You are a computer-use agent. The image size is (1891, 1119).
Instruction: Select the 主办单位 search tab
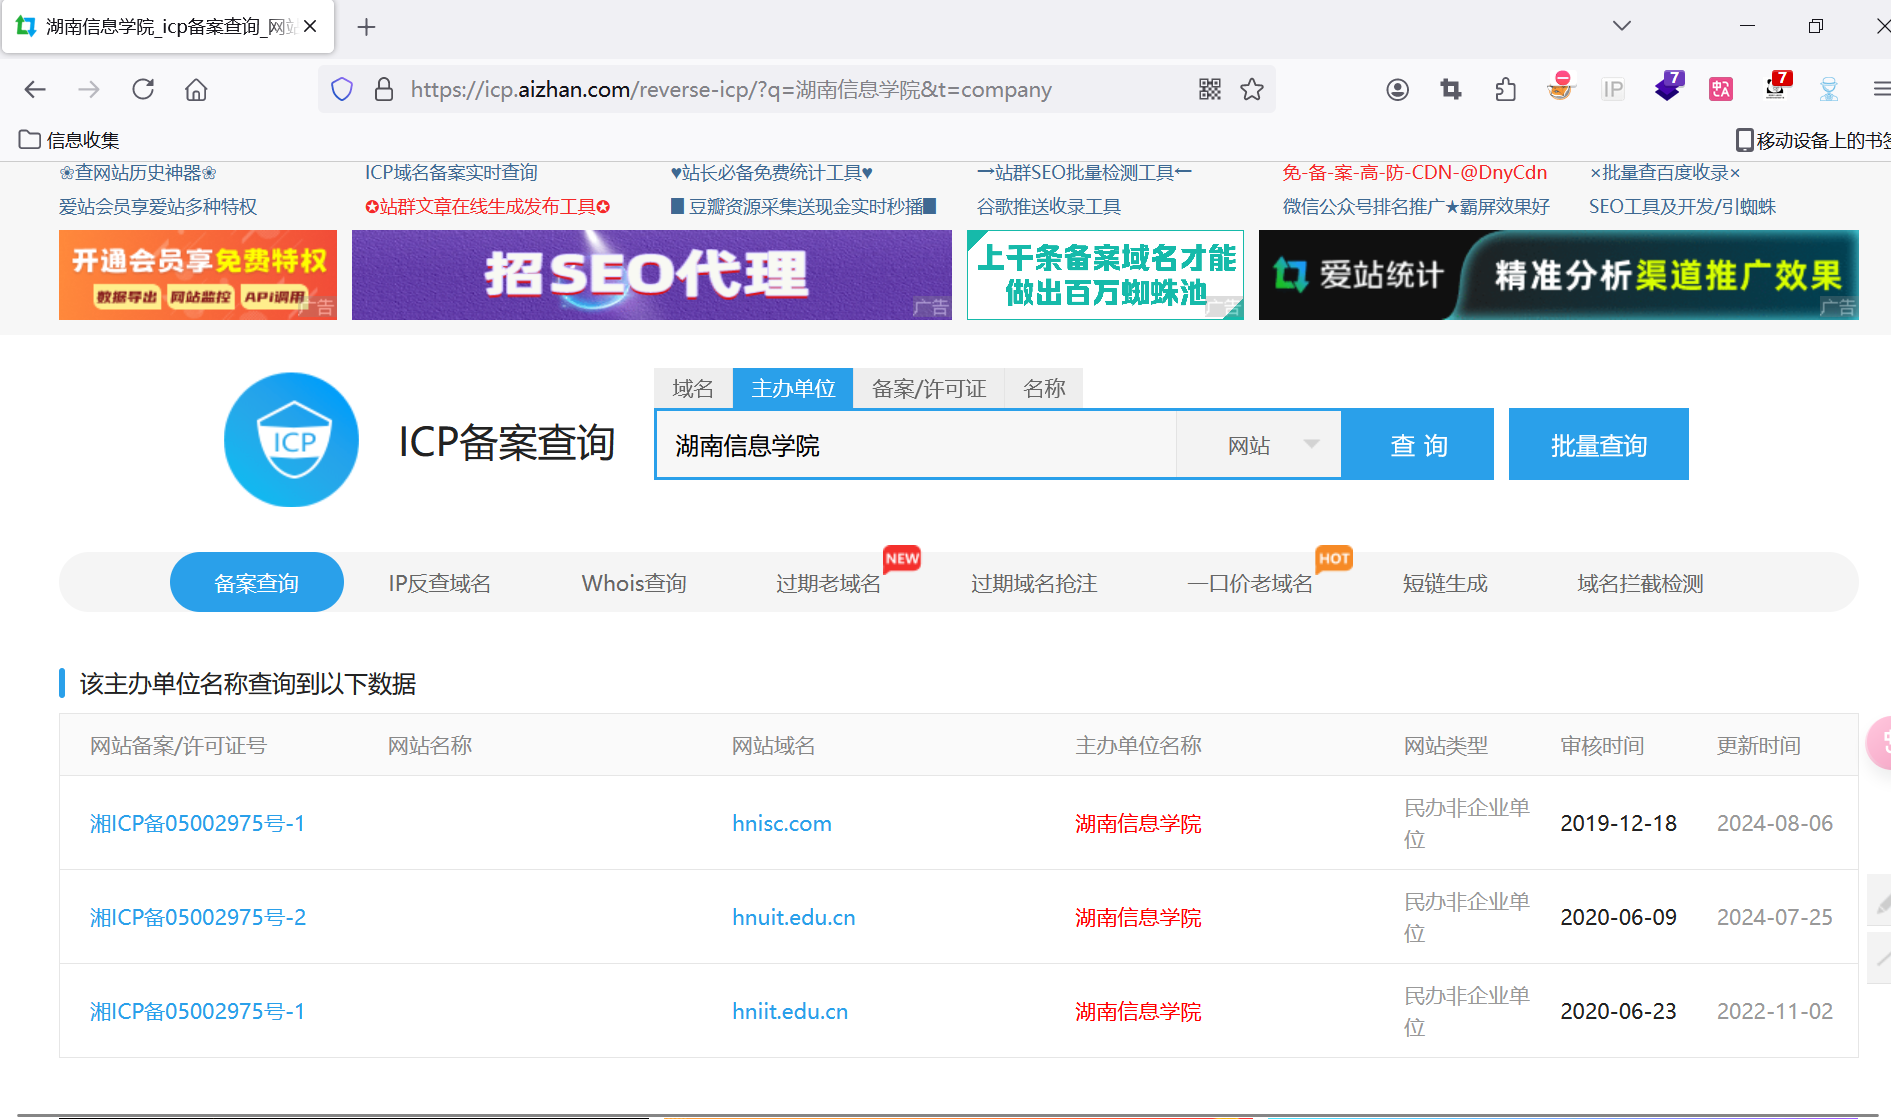click(x=793, y=388)
